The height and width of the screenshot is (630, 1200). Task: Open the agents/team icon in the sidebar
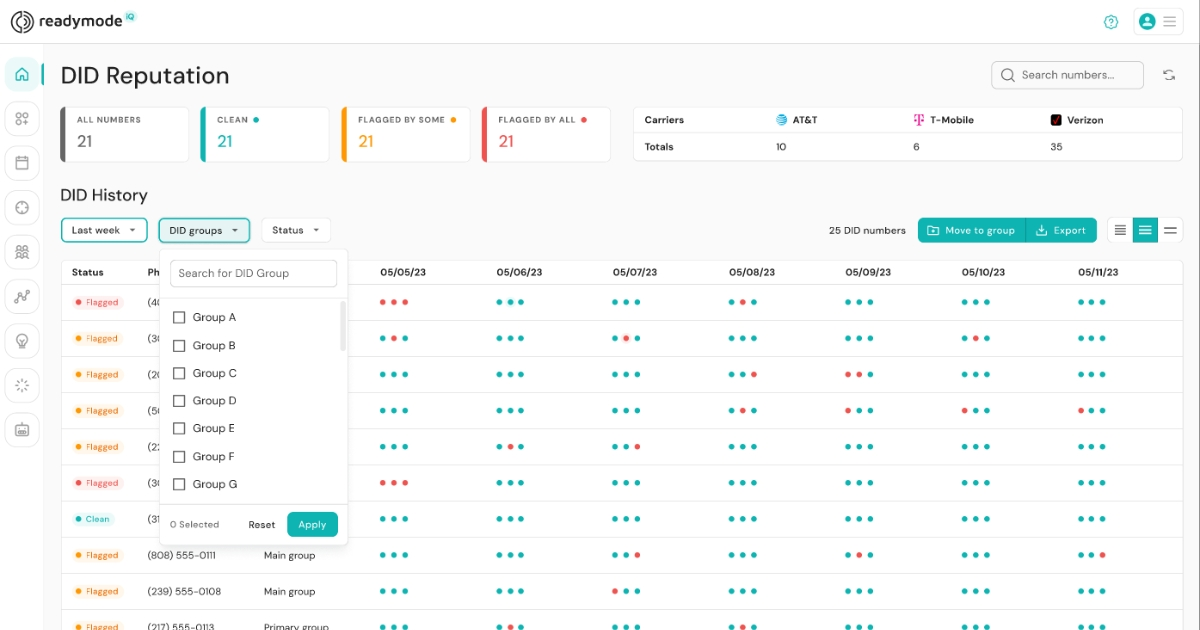click(x=21, y=252)
